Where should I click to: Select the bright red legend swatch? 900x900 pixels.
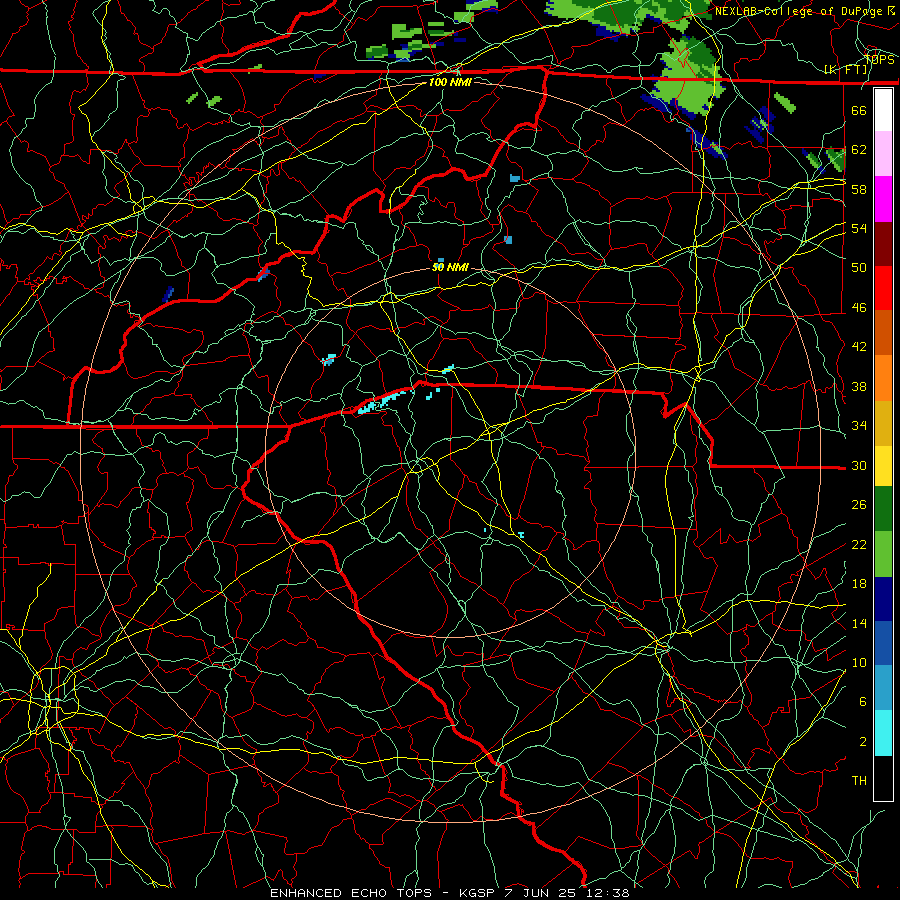[883, 288]
